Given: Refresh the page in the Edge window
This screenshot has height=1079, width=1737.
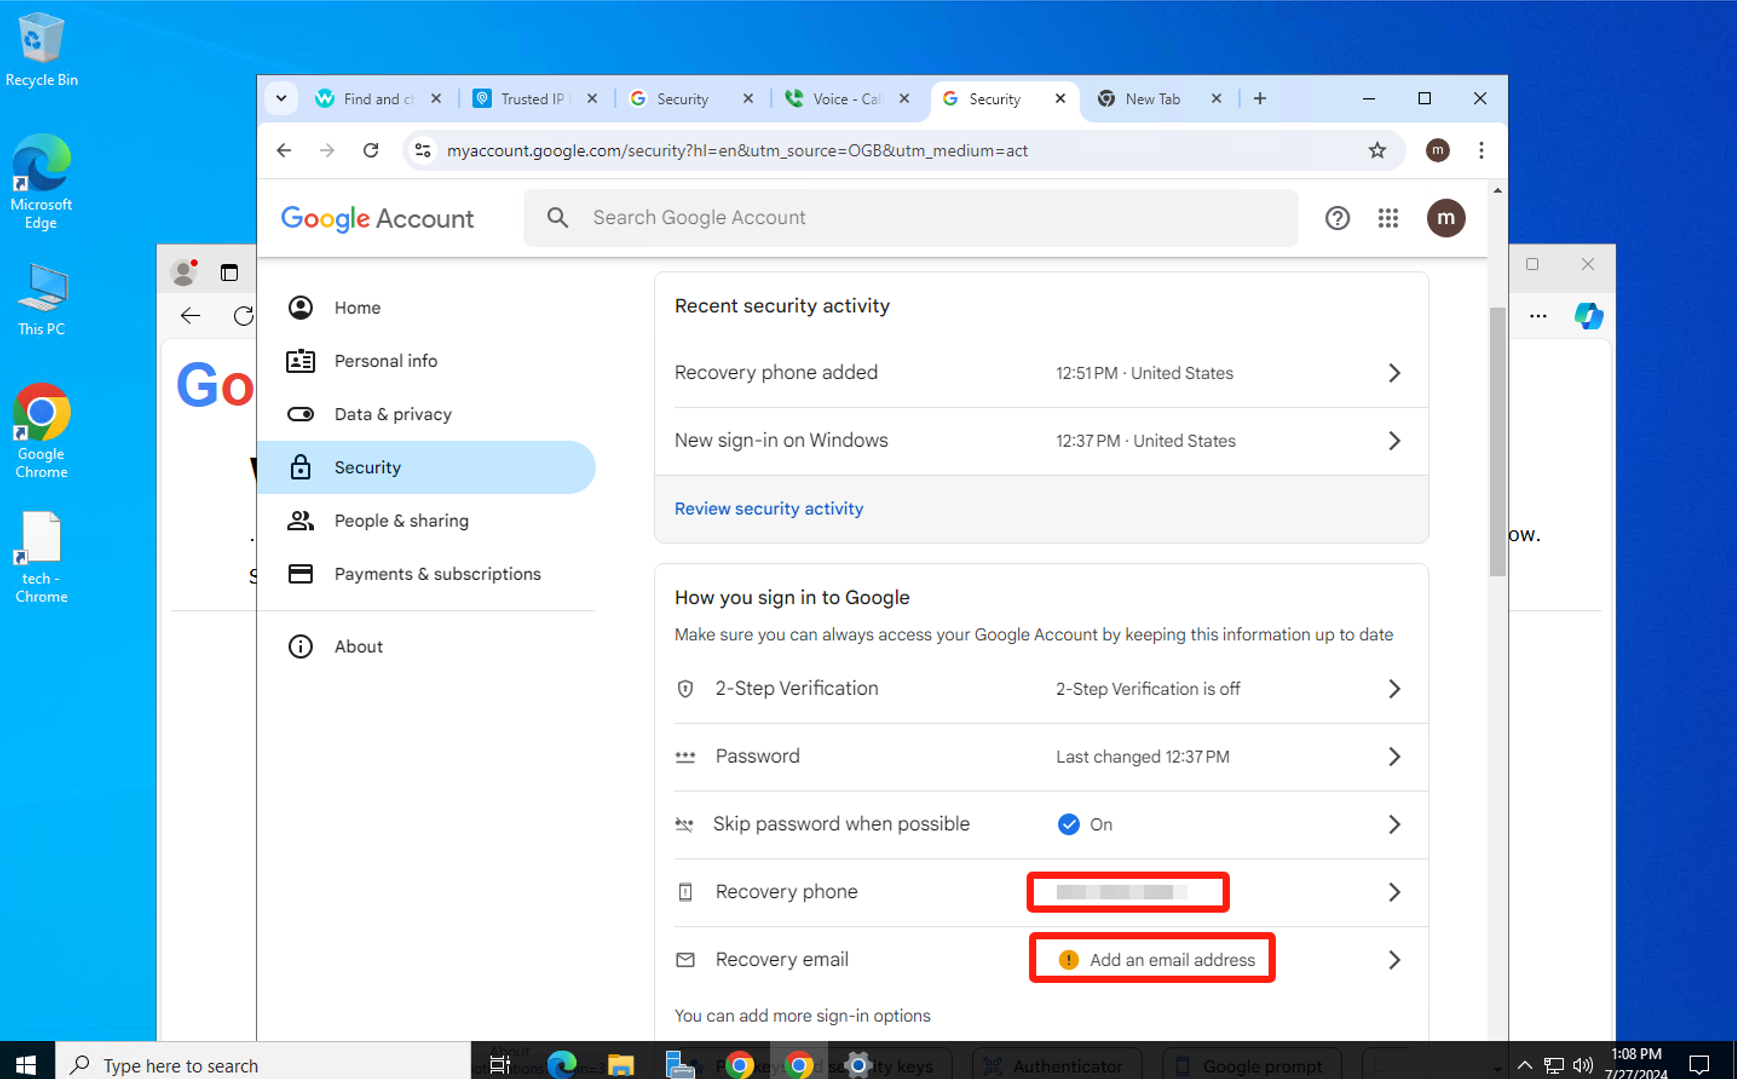Looking at the screenshot, I should click(x=243, y=316).
